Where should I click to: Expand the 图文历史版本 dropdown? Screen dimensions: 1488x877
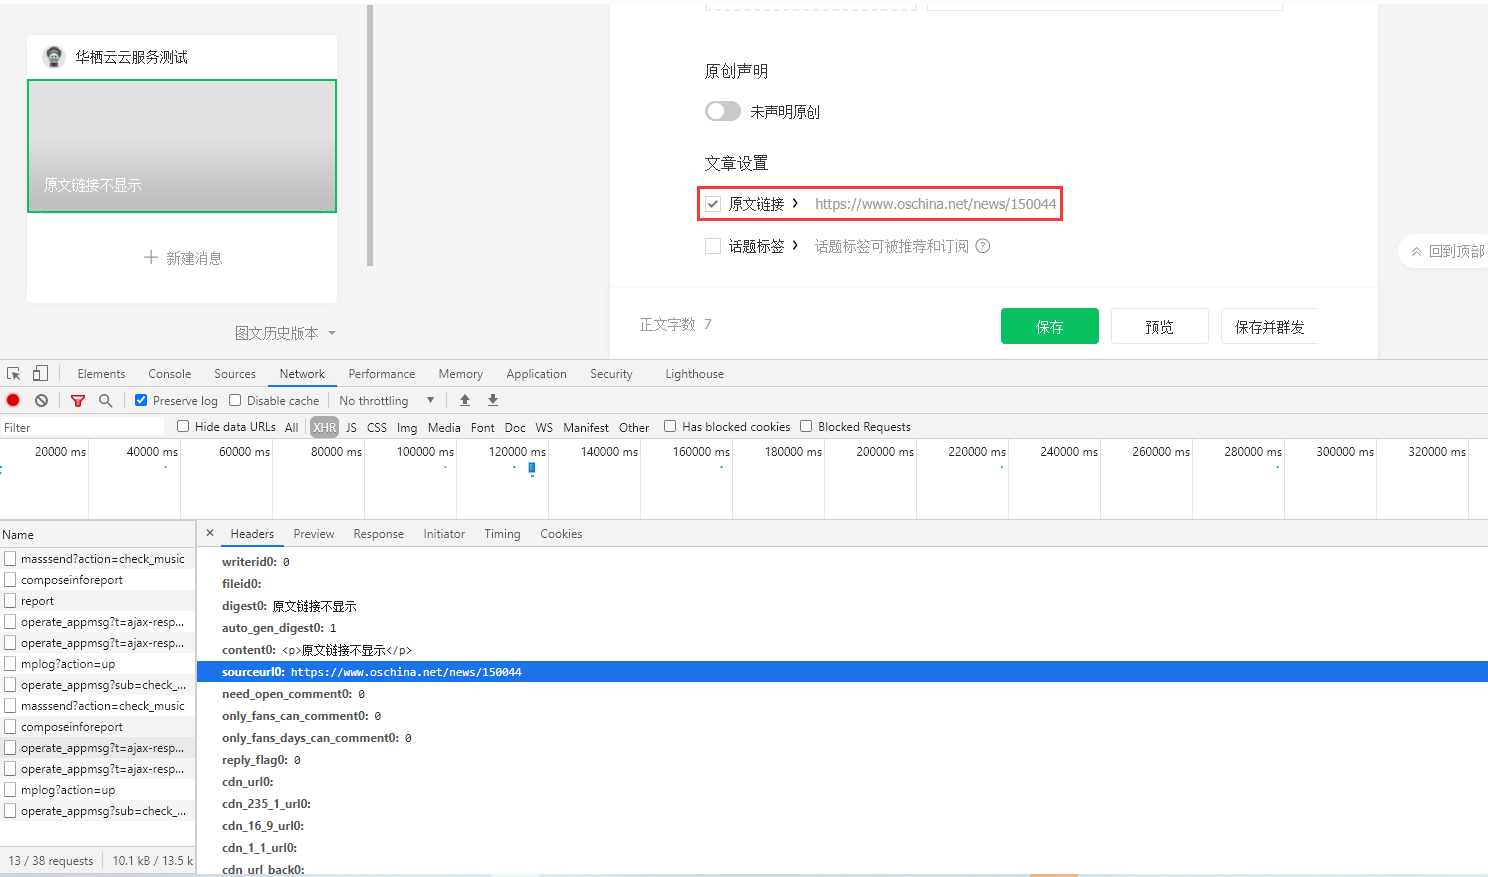click(x=285, y=333)
